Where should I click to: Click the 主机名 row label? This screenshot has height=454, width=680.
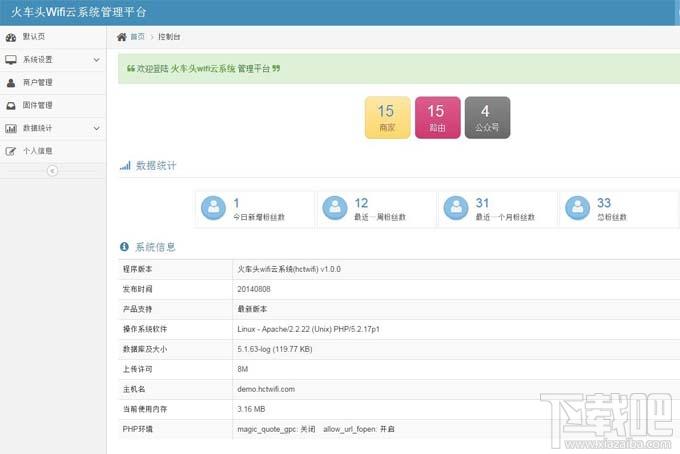134,389
